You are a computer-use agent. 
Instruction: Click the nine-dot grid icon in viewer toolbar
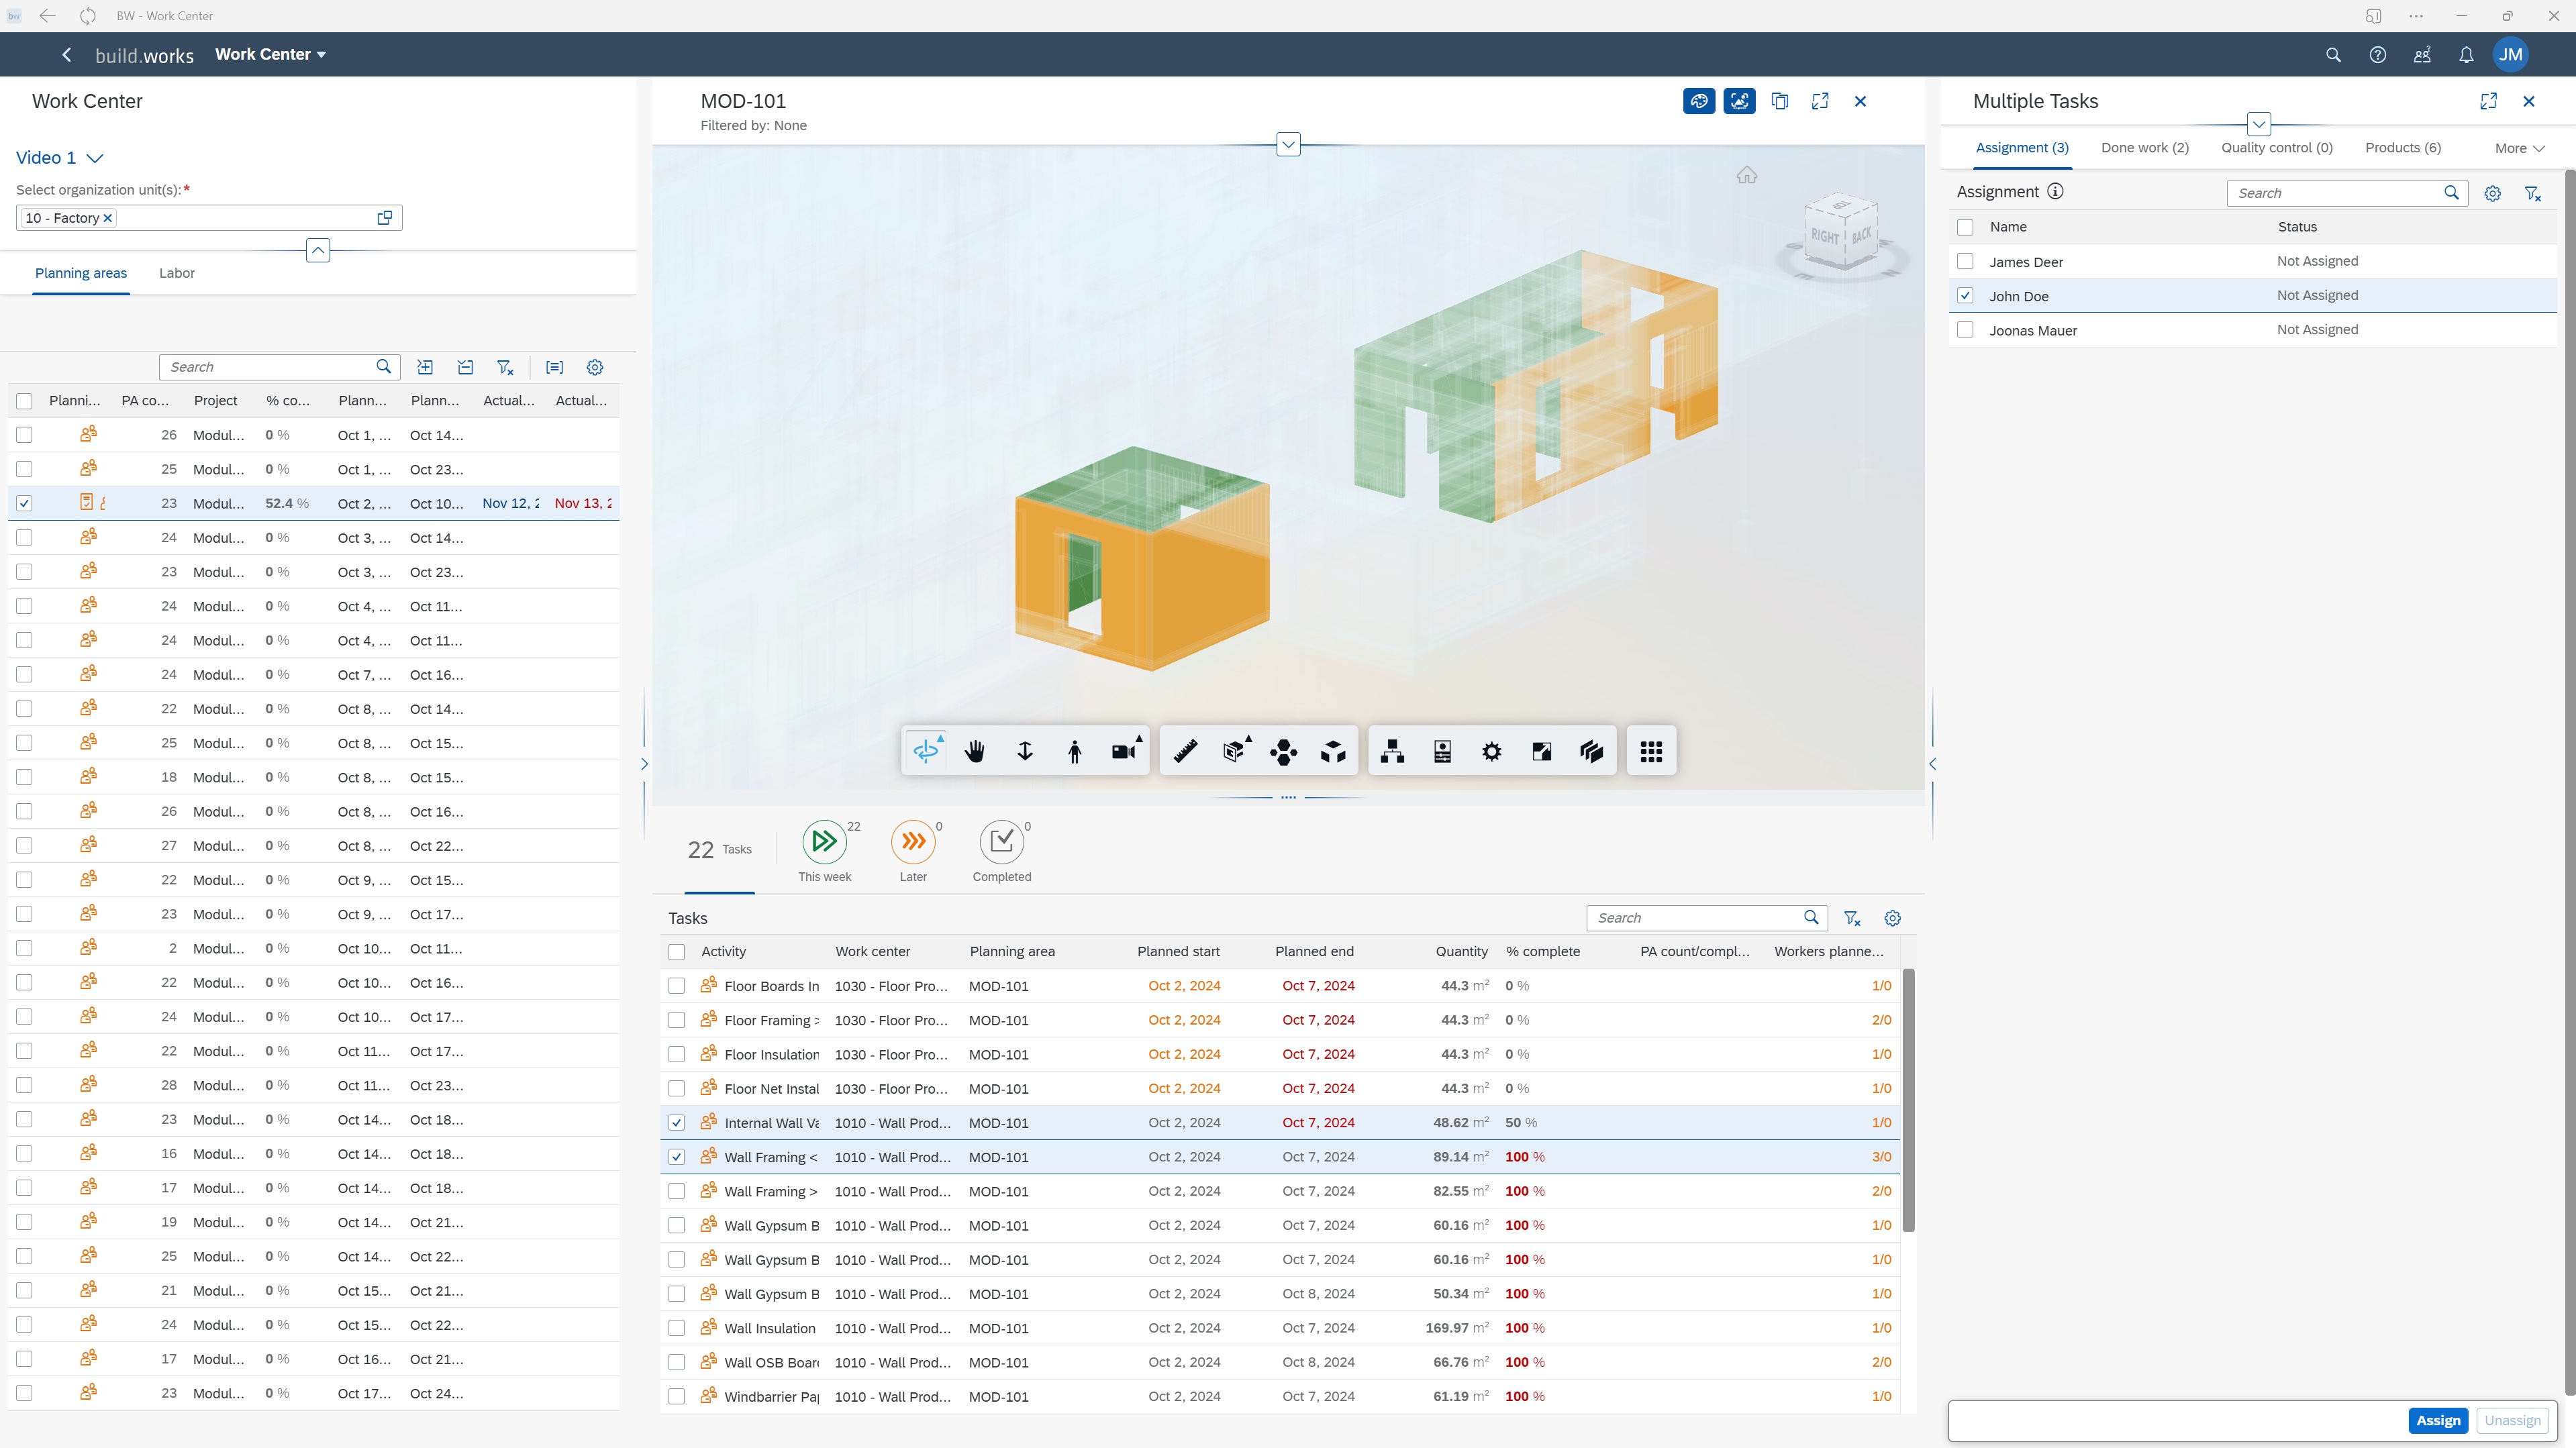[1651, 751]
